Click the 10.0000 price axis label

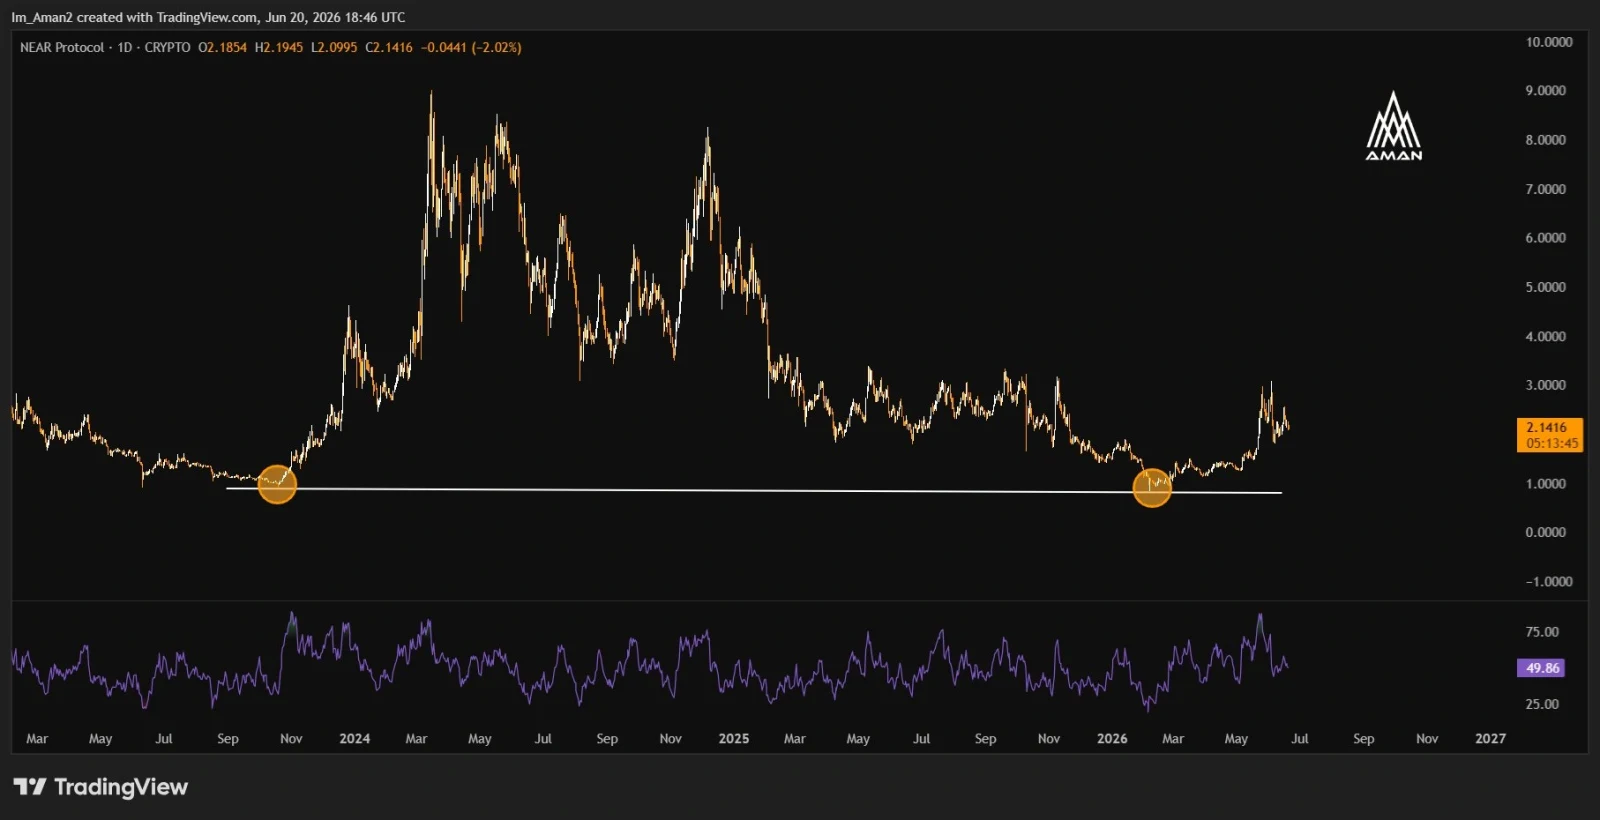pos(1548,42)
